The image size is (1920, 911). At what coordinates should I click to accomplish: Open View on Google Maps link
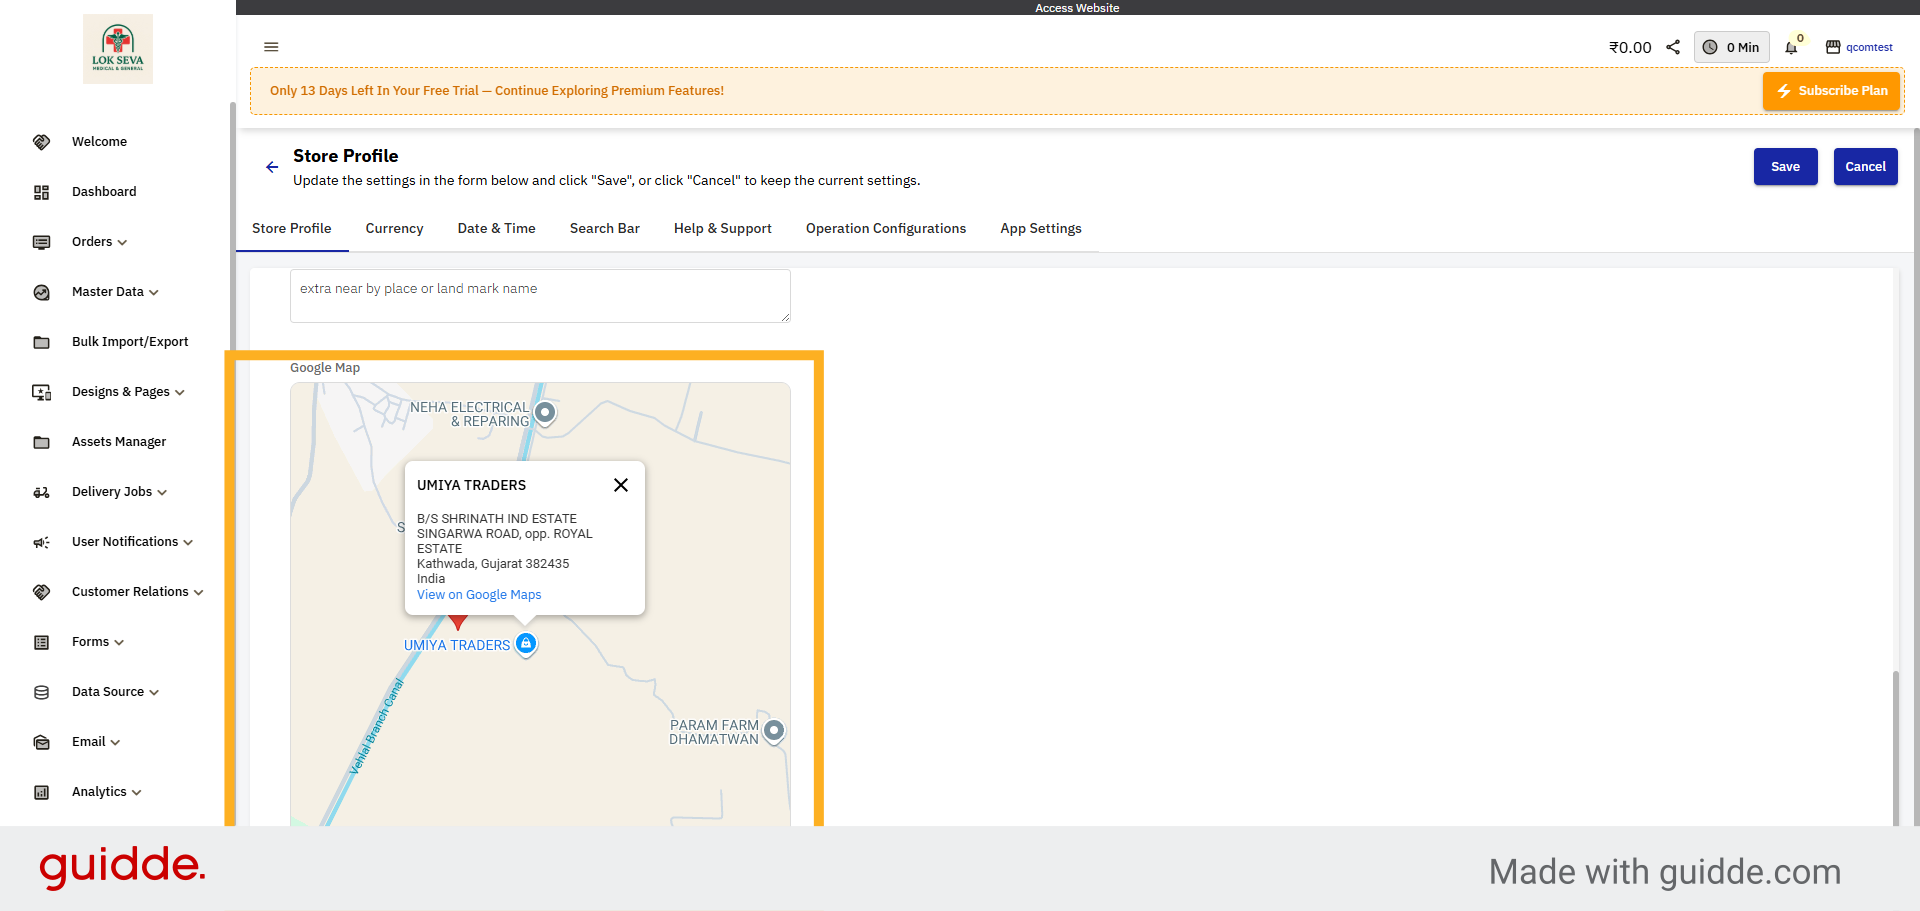click(x=479, y=595)
